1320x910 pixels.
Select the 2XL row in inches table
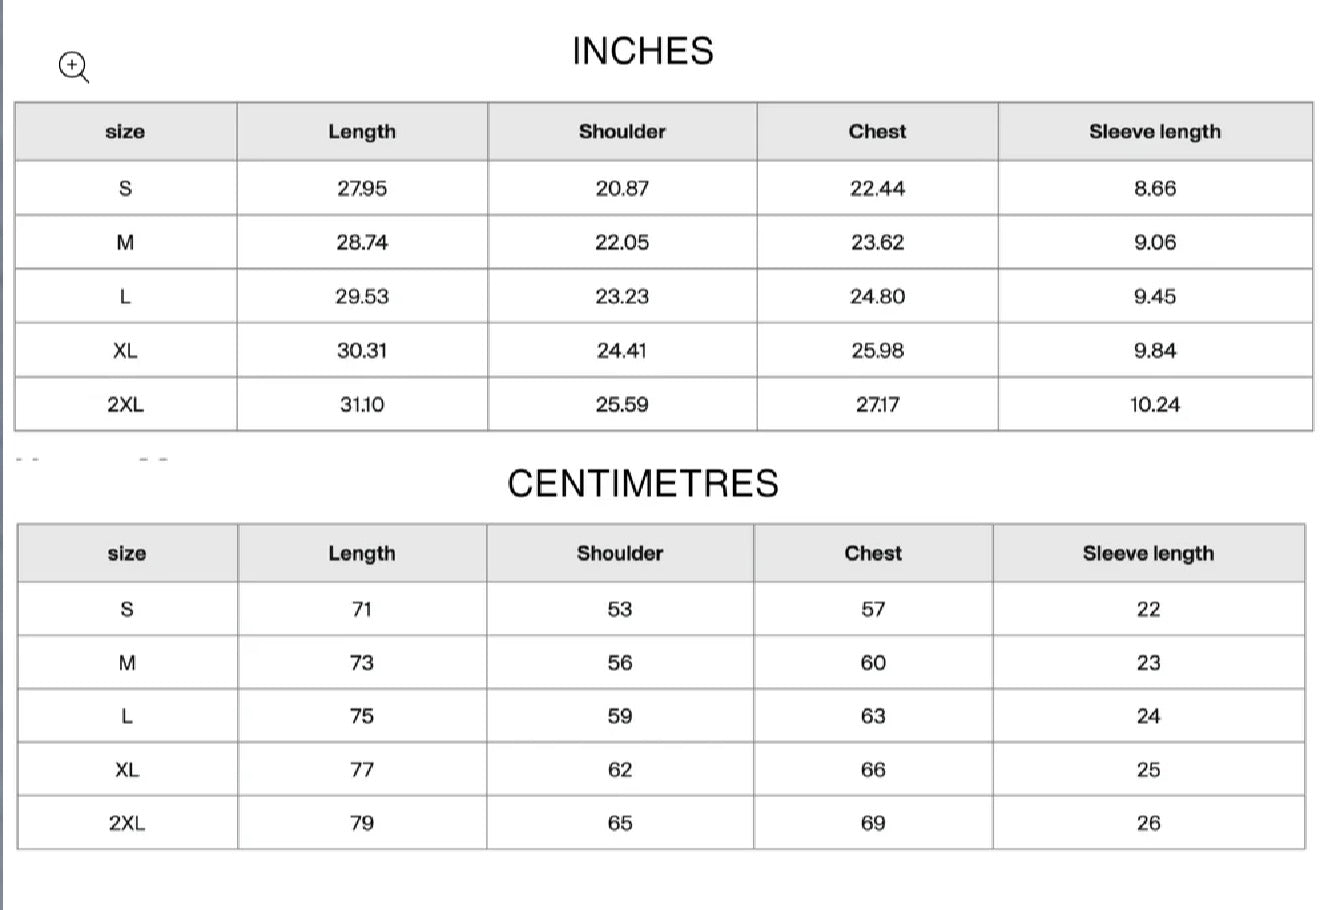coord(663,405)
